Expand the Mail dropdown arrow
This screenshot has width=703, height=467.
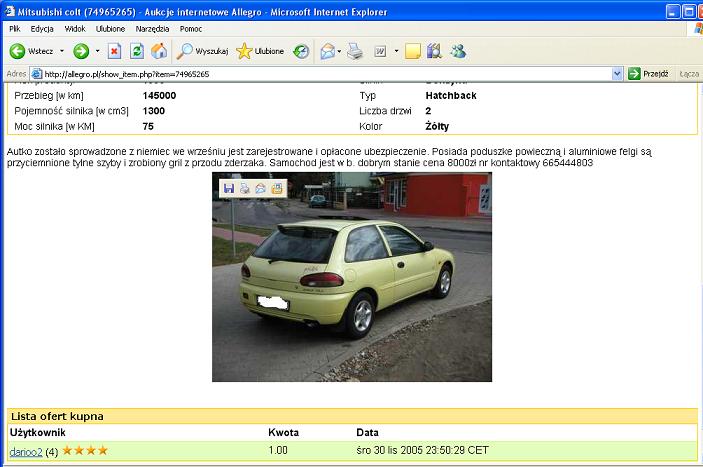339,51
